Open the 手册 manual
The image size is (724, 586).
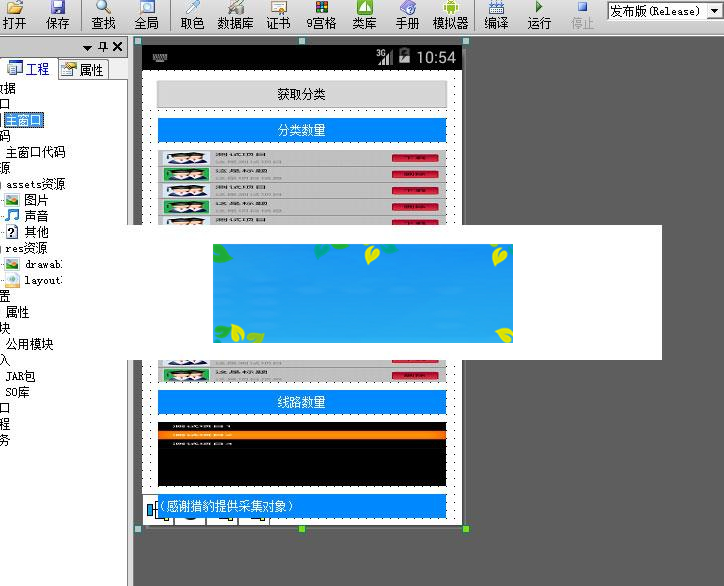(x=407, y=15)
